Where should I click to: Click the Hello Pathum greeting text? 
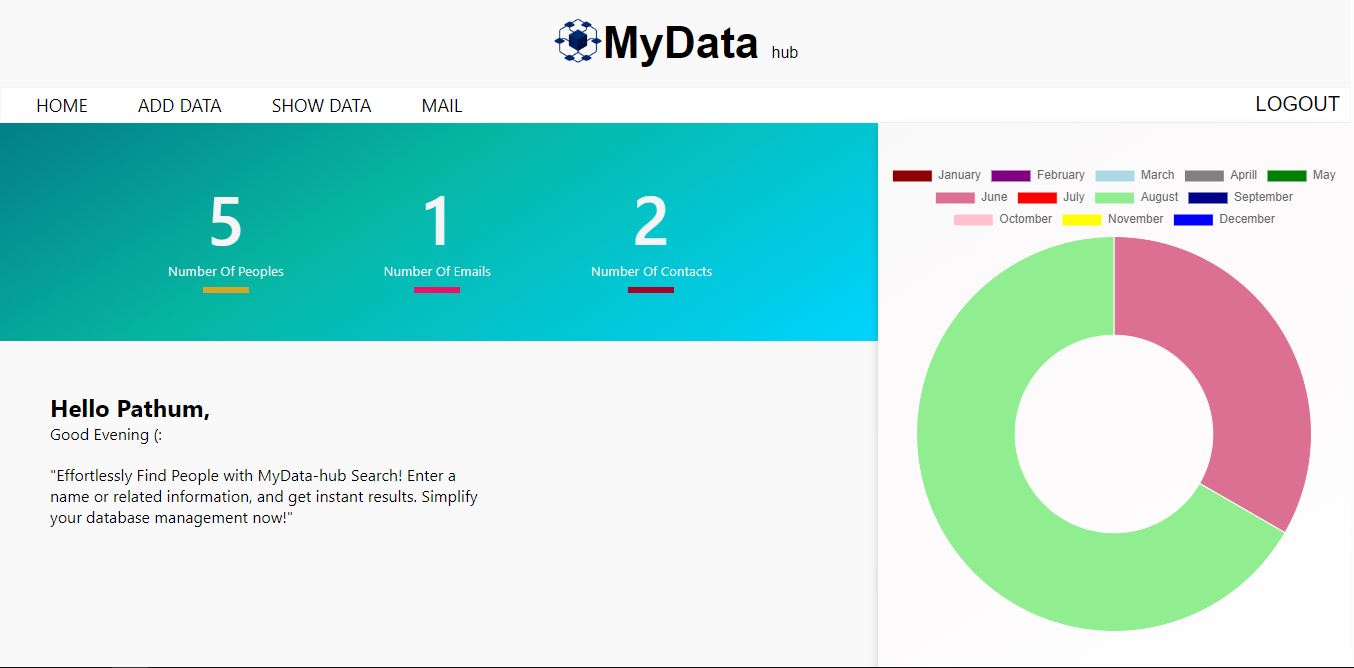coord(130,409)
